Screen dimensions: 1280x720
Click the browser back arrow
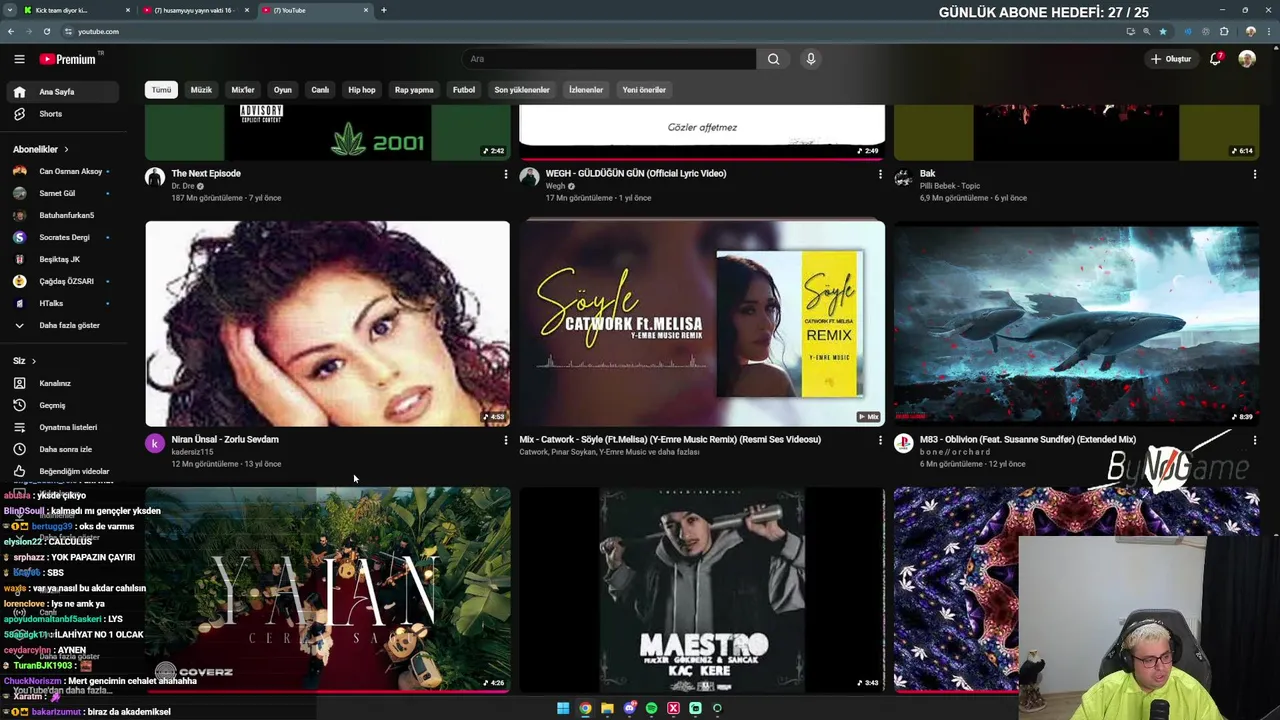coord(11,31)
